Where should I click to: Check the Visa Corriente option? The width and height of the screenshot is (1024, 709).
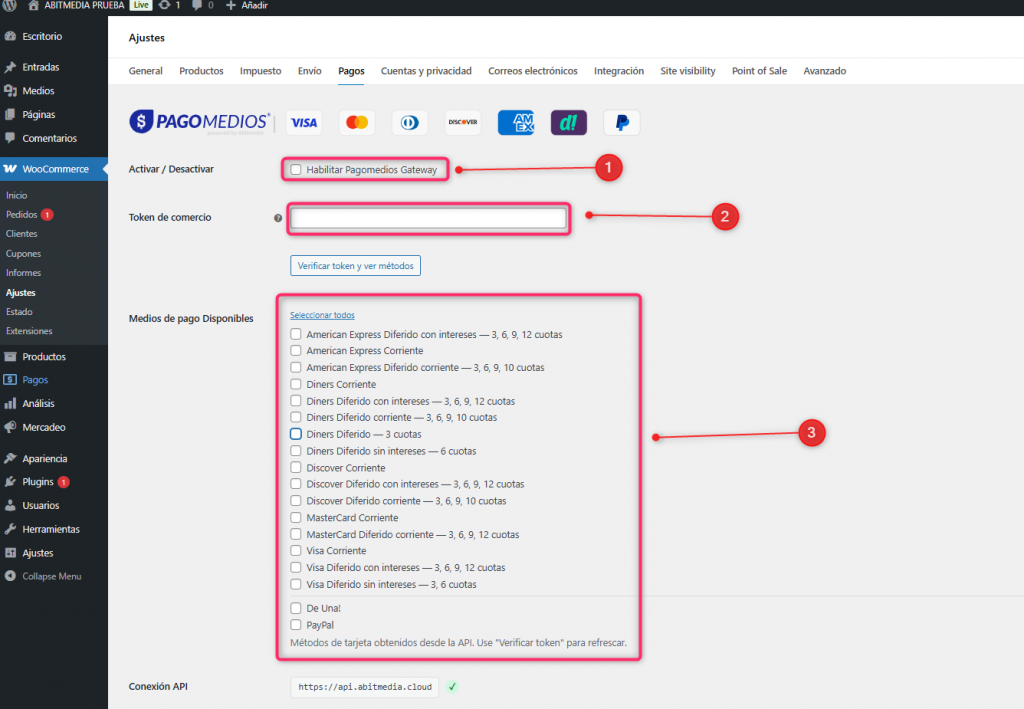click(296, 551)
